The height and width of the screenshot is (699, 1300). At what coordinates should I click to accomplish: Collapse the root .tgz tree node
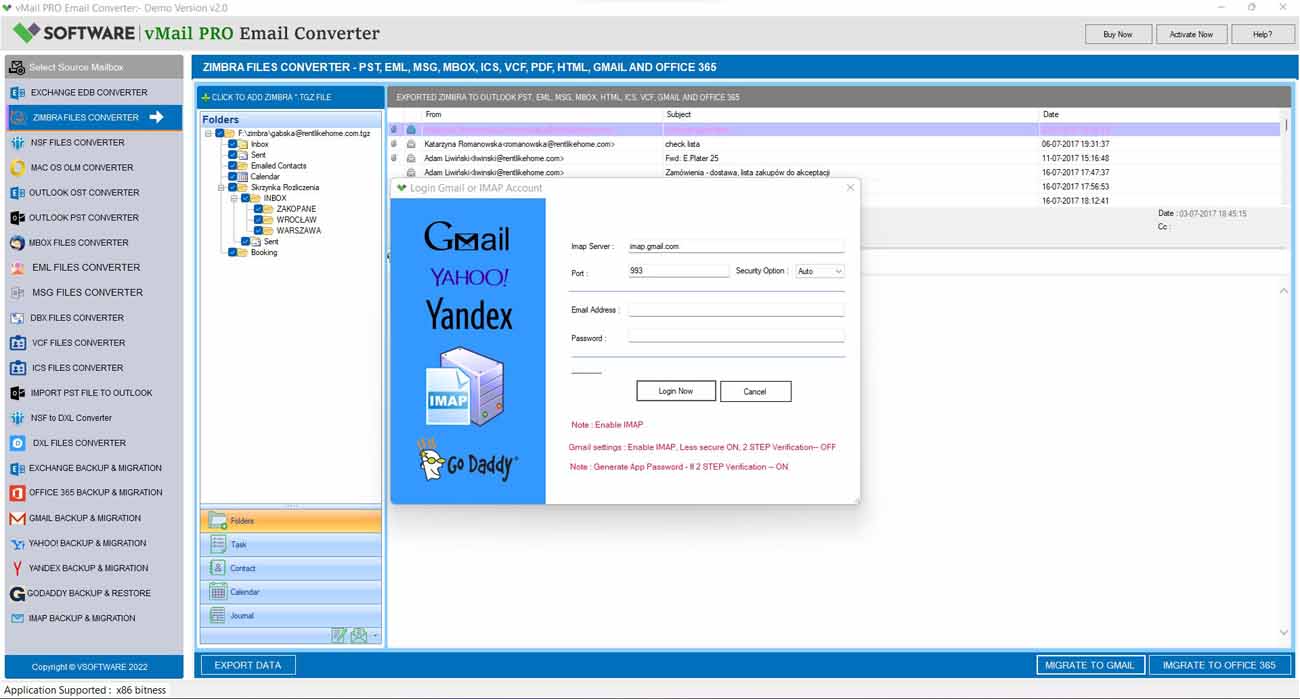point(208,133)
